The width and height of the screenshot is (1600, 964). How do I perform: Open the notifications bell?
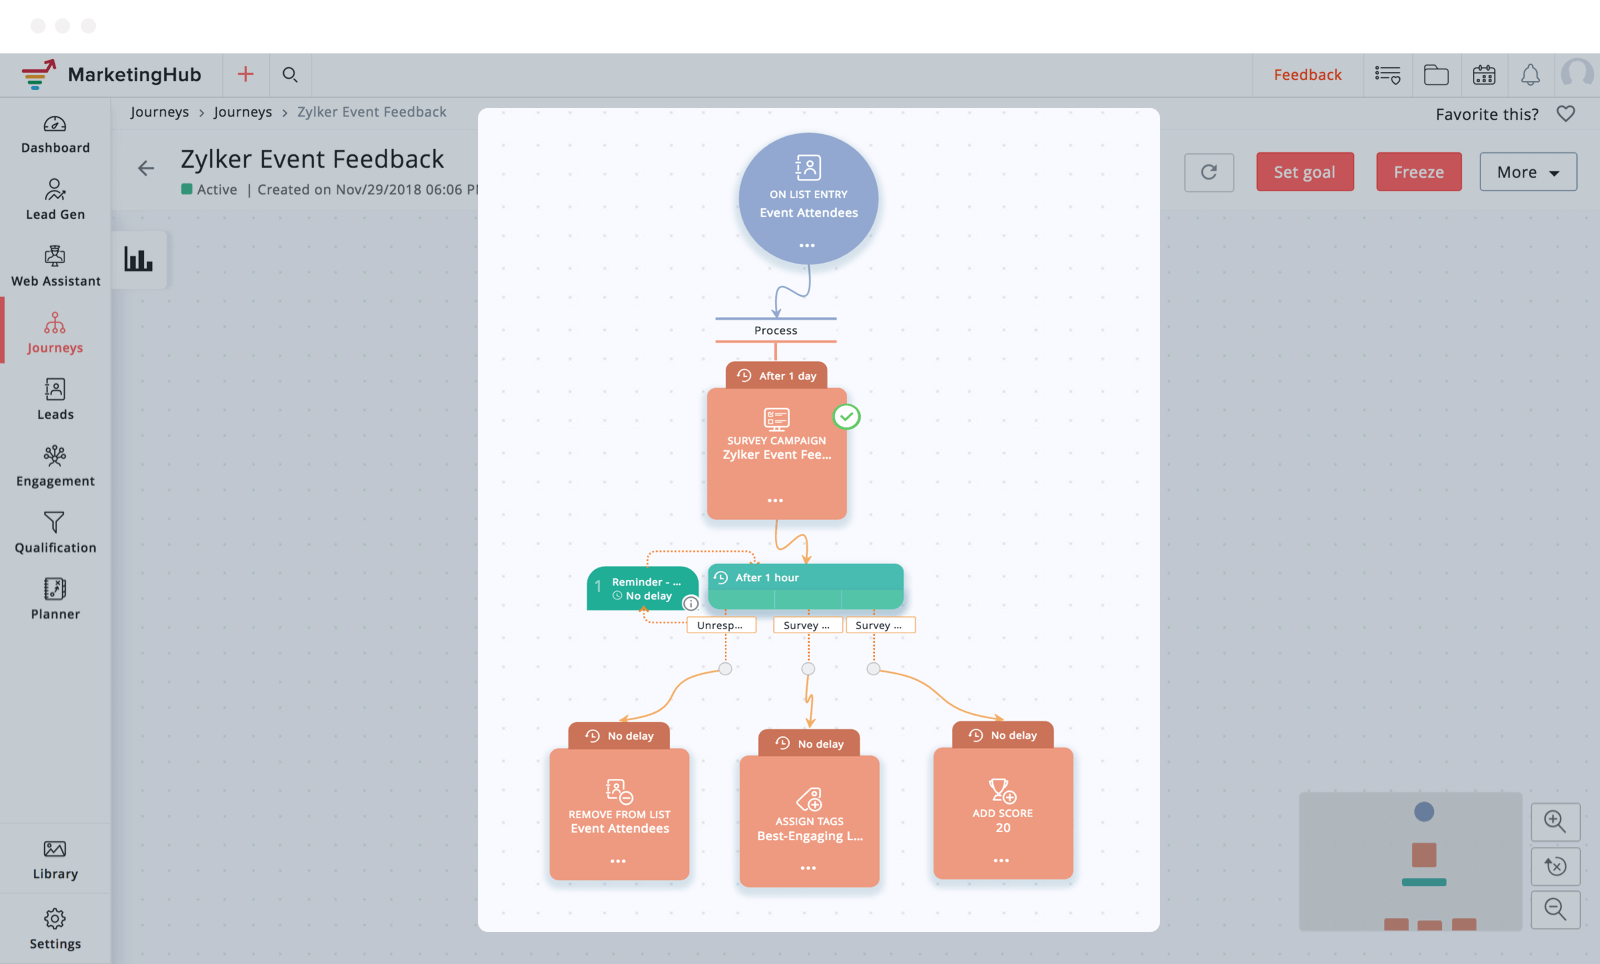1530,75
